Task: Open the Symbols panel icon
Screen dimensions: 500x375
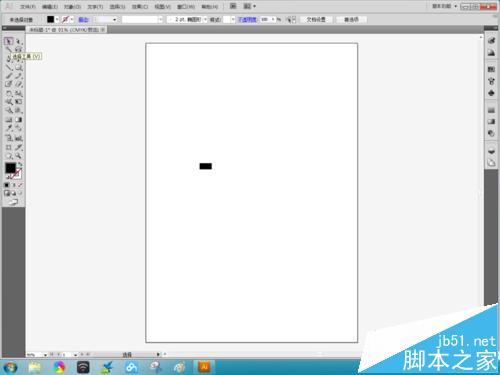Action: (491, 93)
